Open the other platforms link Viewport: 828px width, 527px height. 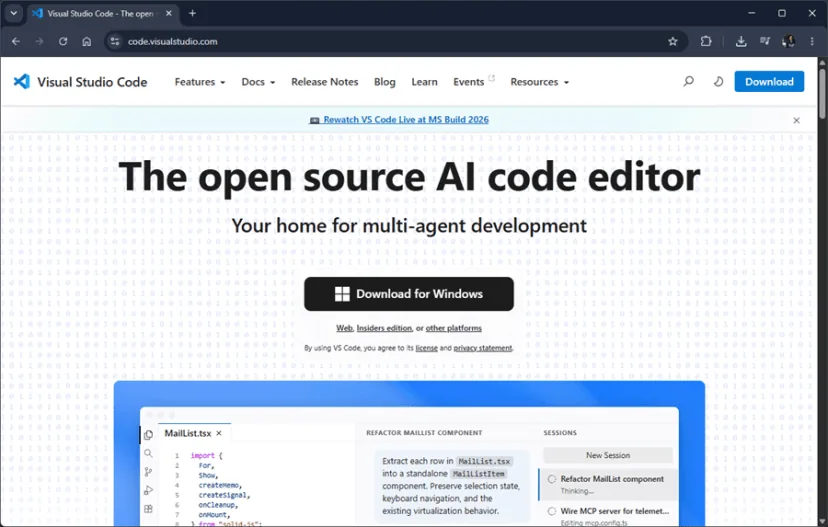coord(454,328)
